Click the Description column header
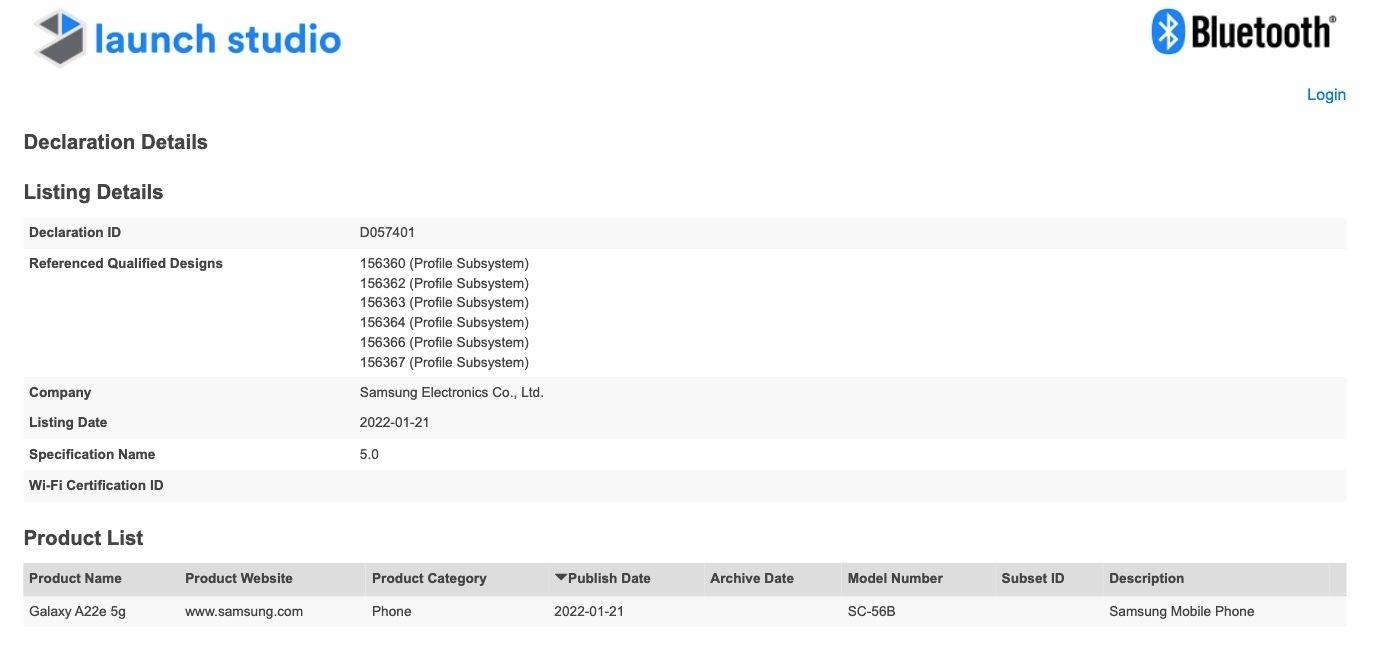Image resolution: width=1386 pixels, height=652 pixels. pyautogui.click(x=1146, y=578)
